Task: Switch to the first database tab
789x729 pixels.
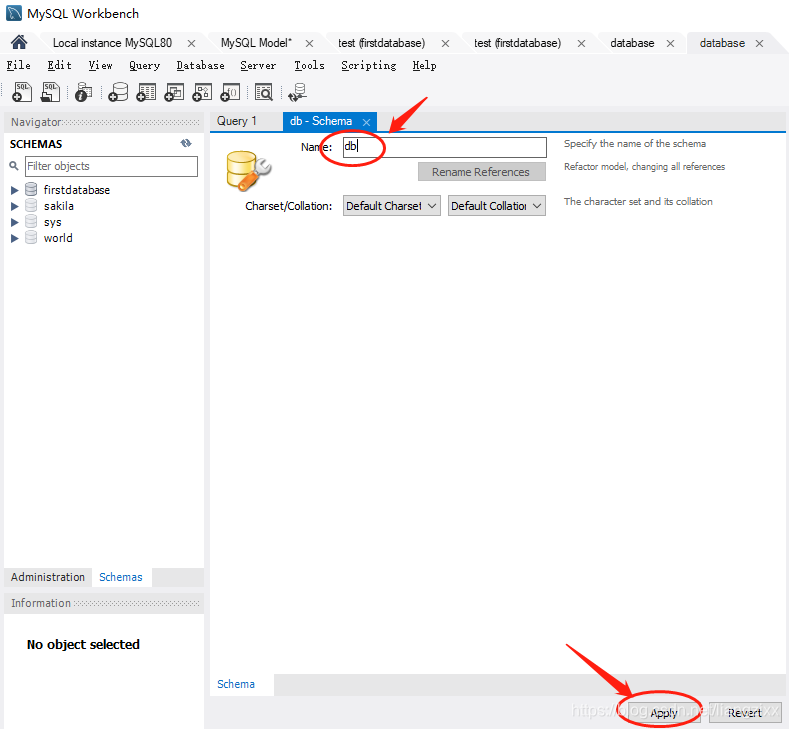Action: coord(632,43)
